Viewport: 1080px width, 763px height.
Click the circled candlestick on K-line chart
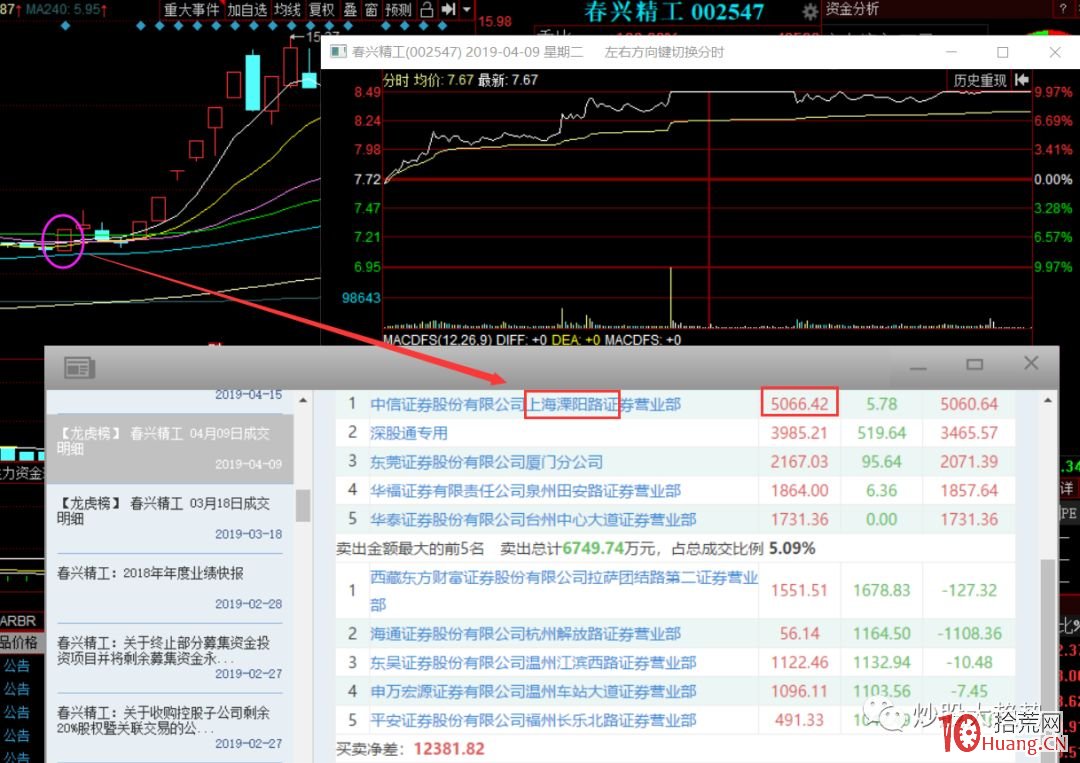[x=64, y=239]
